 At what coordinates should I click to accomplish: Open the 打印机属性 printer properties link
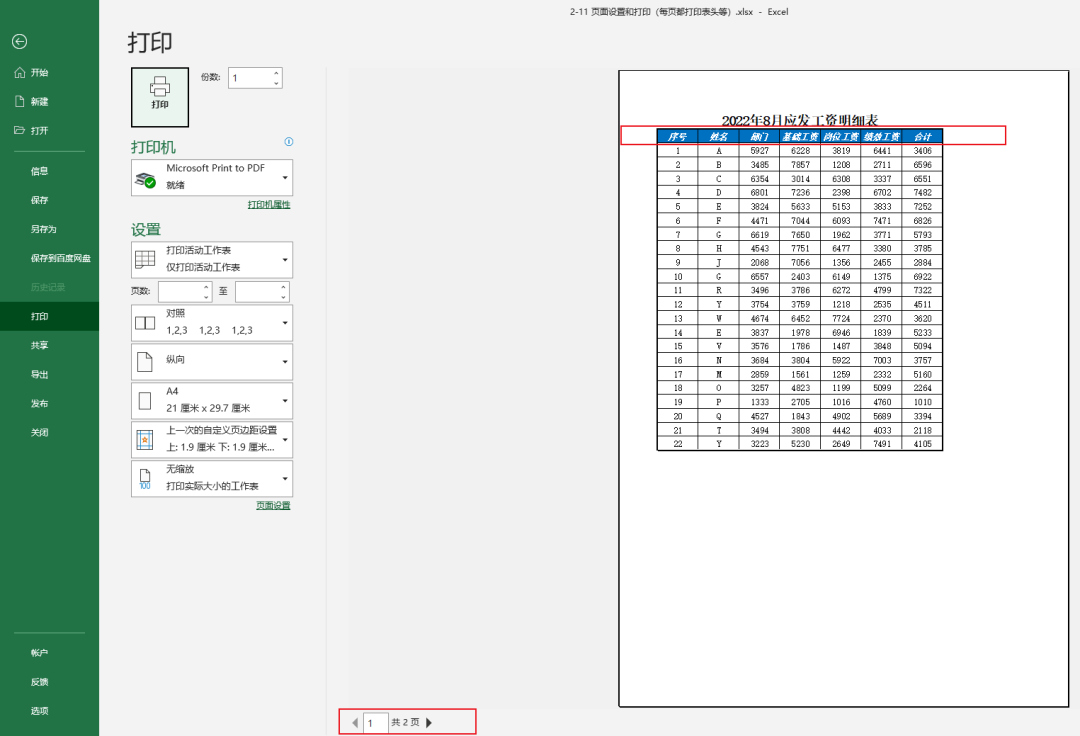point(269,204)
